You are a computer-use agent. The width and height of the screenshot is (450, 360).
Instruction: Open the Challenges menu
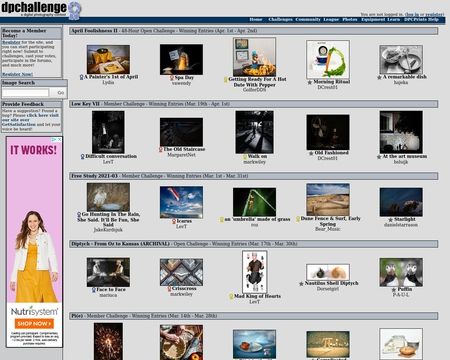coord(280,20)
